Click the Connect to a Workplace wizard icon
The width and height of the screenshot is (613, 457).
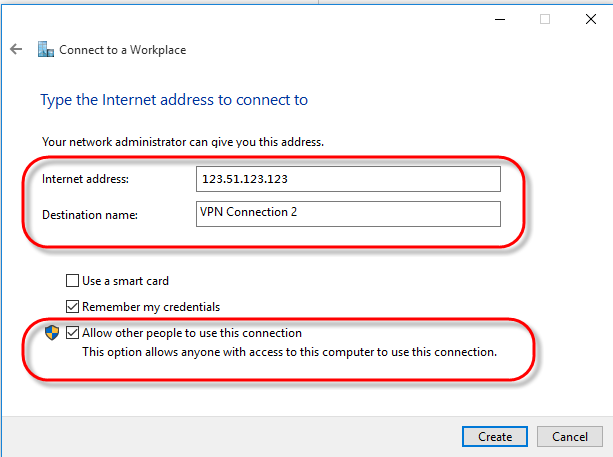pyautogui.click(x=46, y=49)
